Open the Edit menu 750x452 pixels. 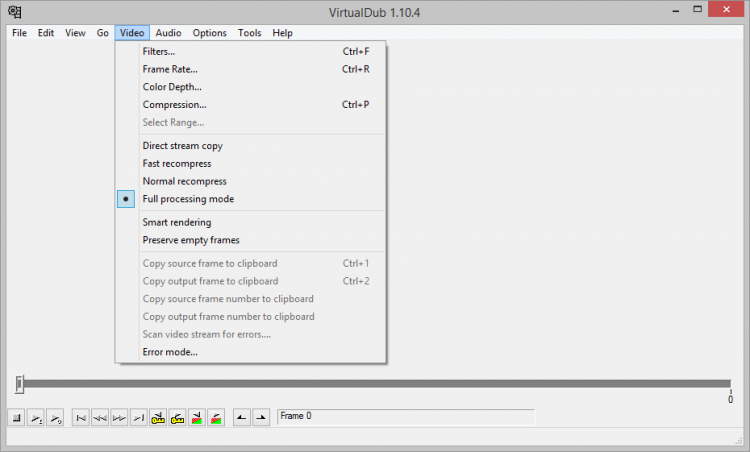click(x=46, y=33)
